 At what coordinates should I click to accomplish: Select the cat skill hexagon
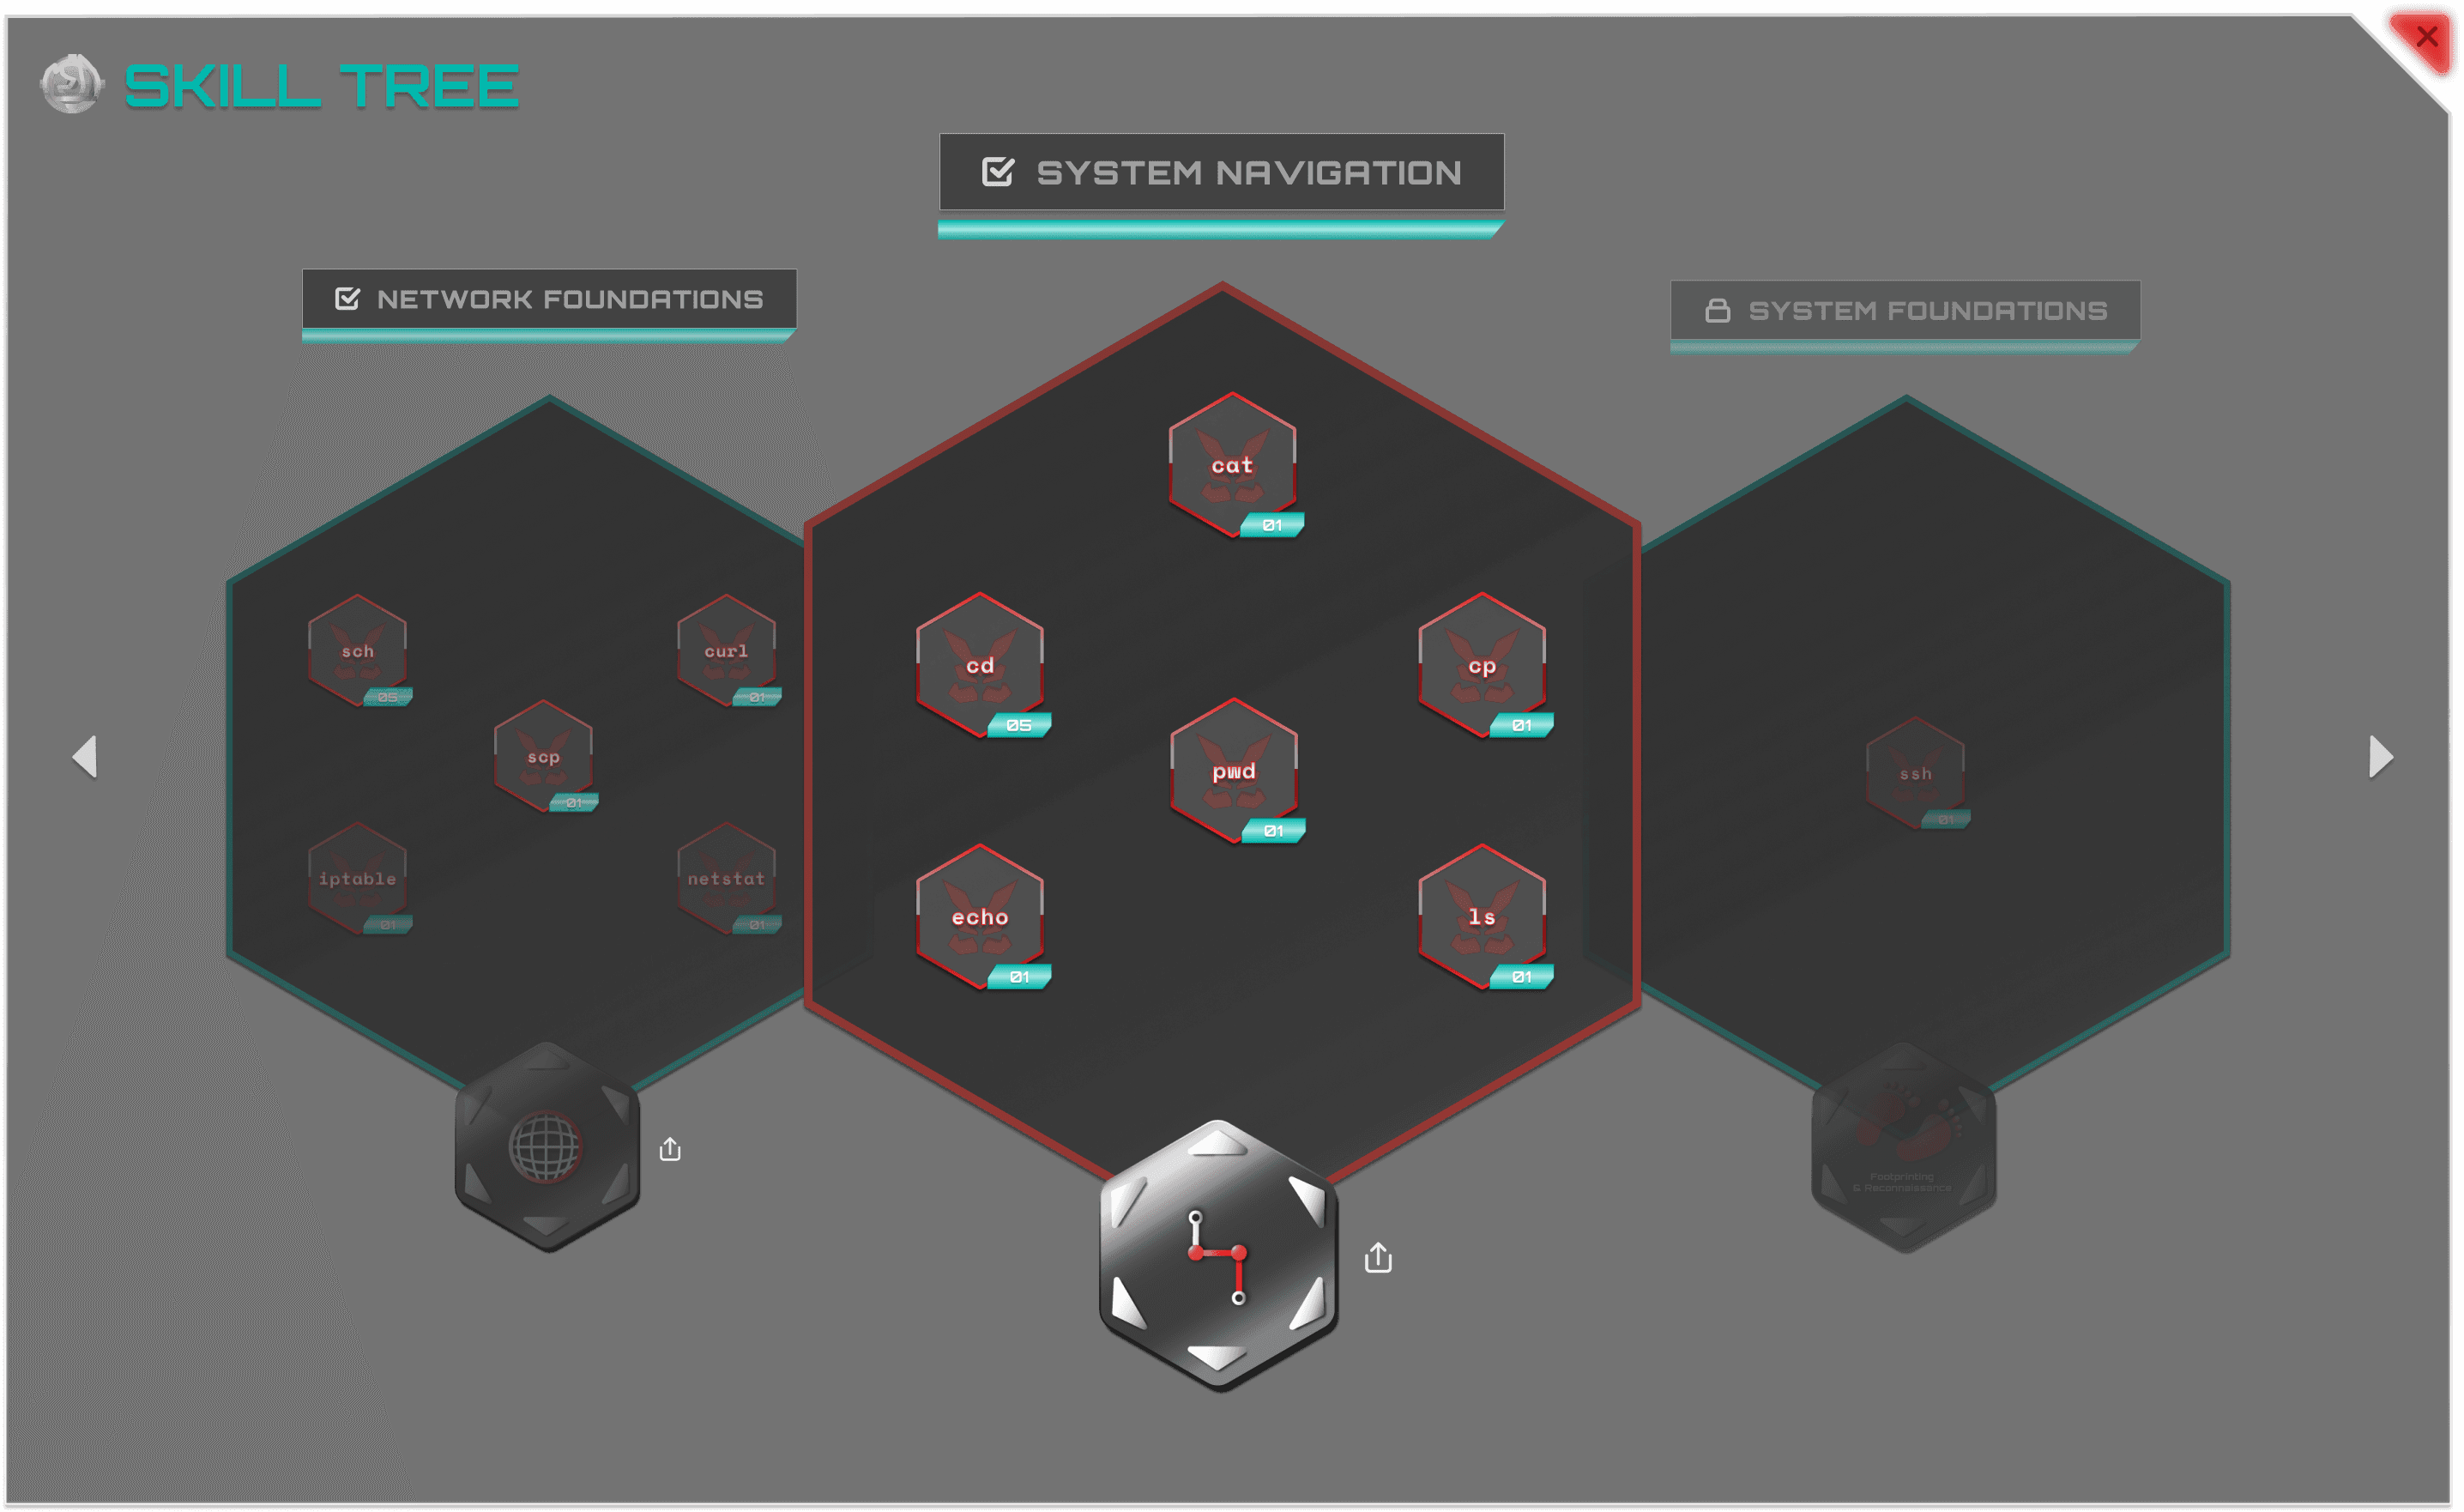coord(1232,464)
